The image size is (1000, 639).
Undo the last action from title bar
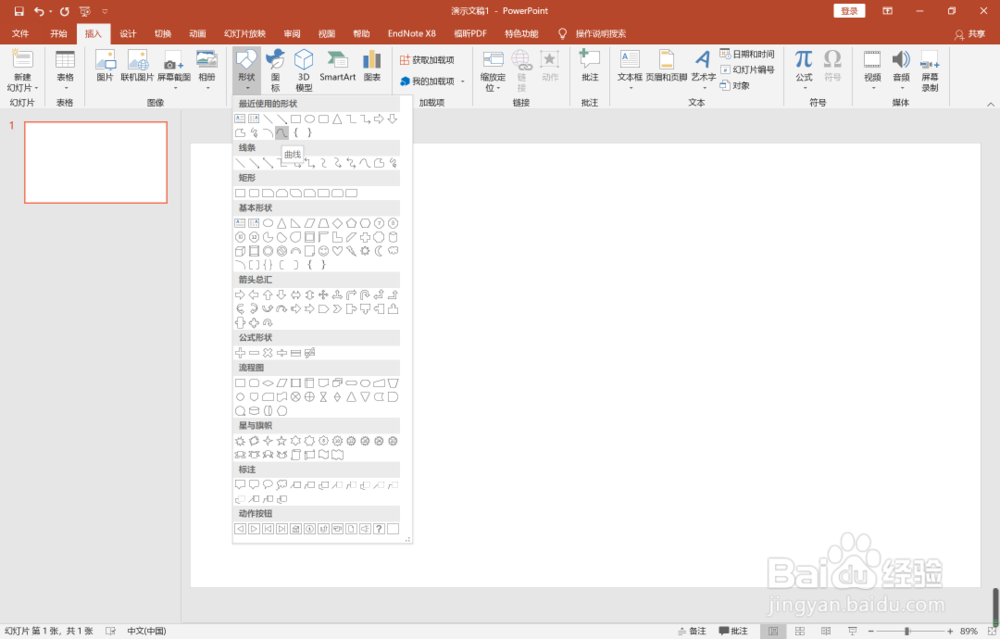click(39, 11)
